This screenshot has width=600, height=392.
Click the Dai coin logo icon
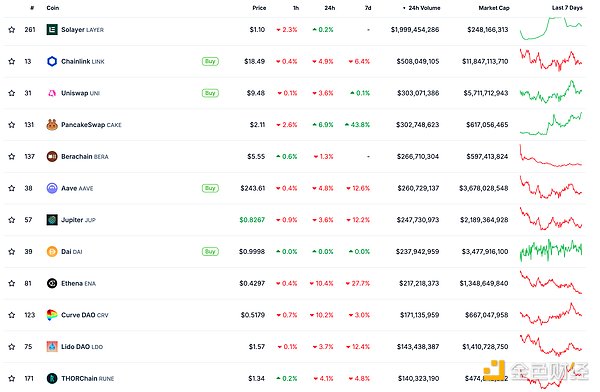pyautogui.click(x=52, y=252)
